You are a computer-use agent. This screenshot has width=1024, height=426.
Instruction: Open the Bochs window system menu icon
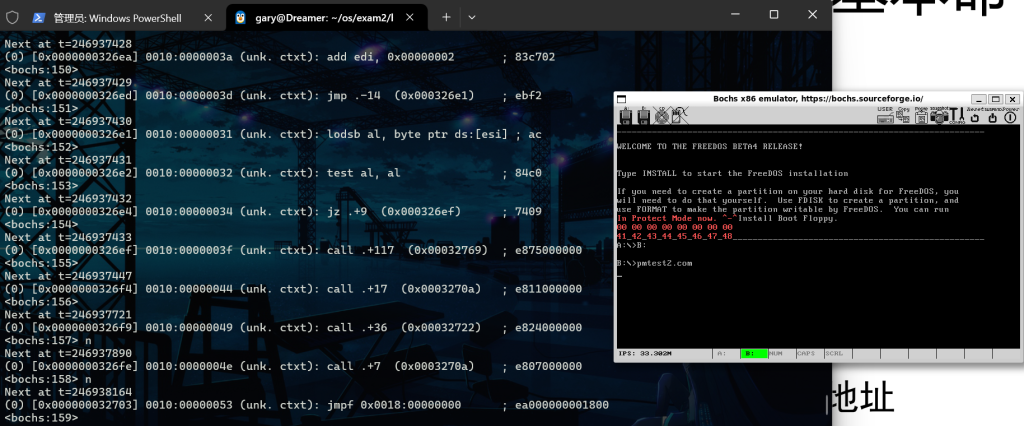point(621,98)
